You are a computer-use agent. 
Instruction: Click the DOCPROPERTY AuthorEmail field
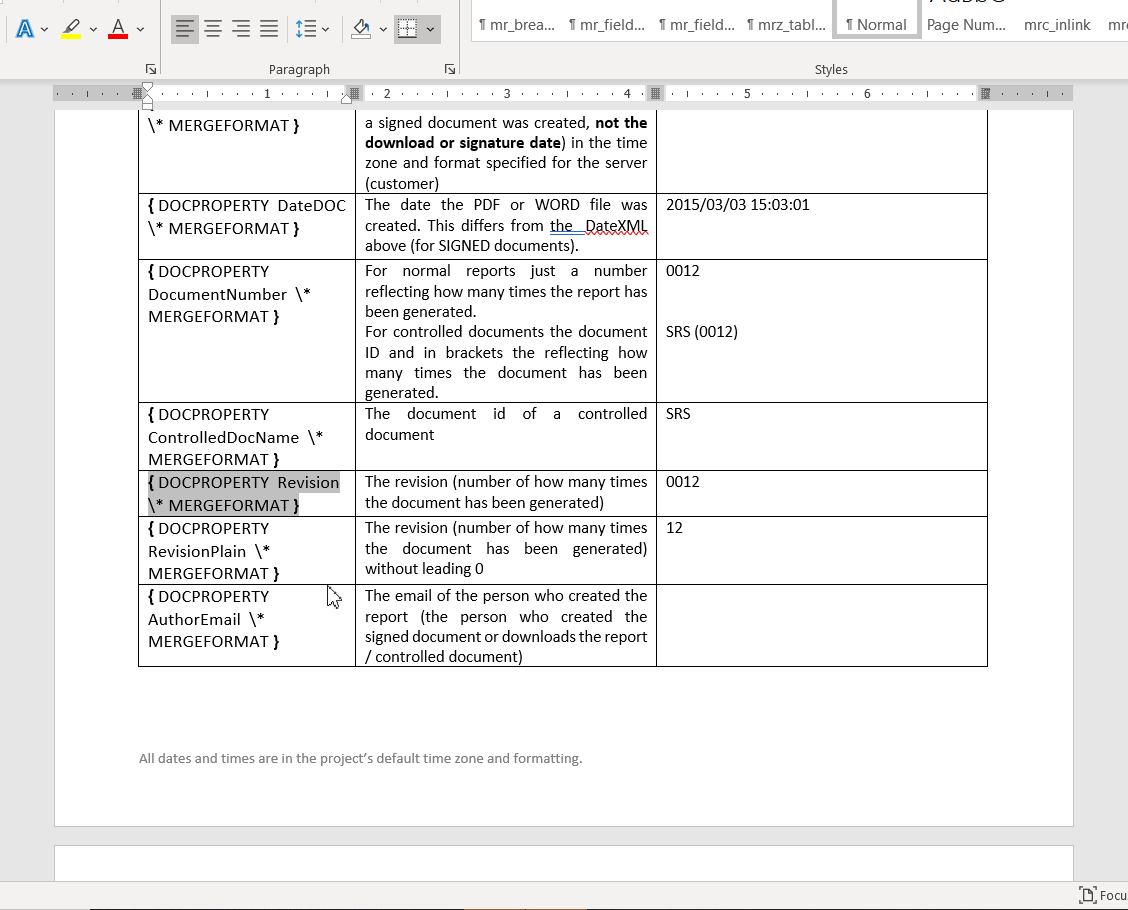[213, 619]
